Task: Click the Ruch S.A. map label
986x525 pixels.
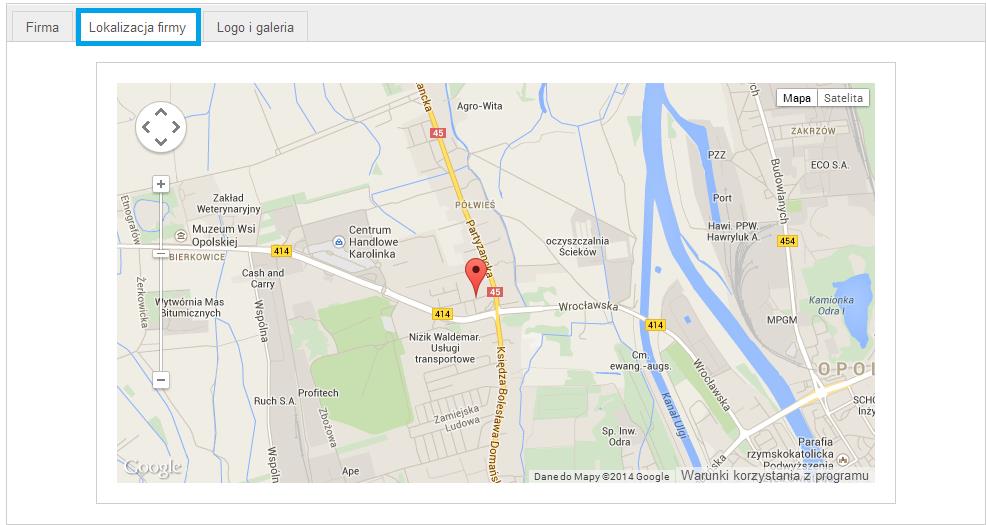Action: (275, 401)
